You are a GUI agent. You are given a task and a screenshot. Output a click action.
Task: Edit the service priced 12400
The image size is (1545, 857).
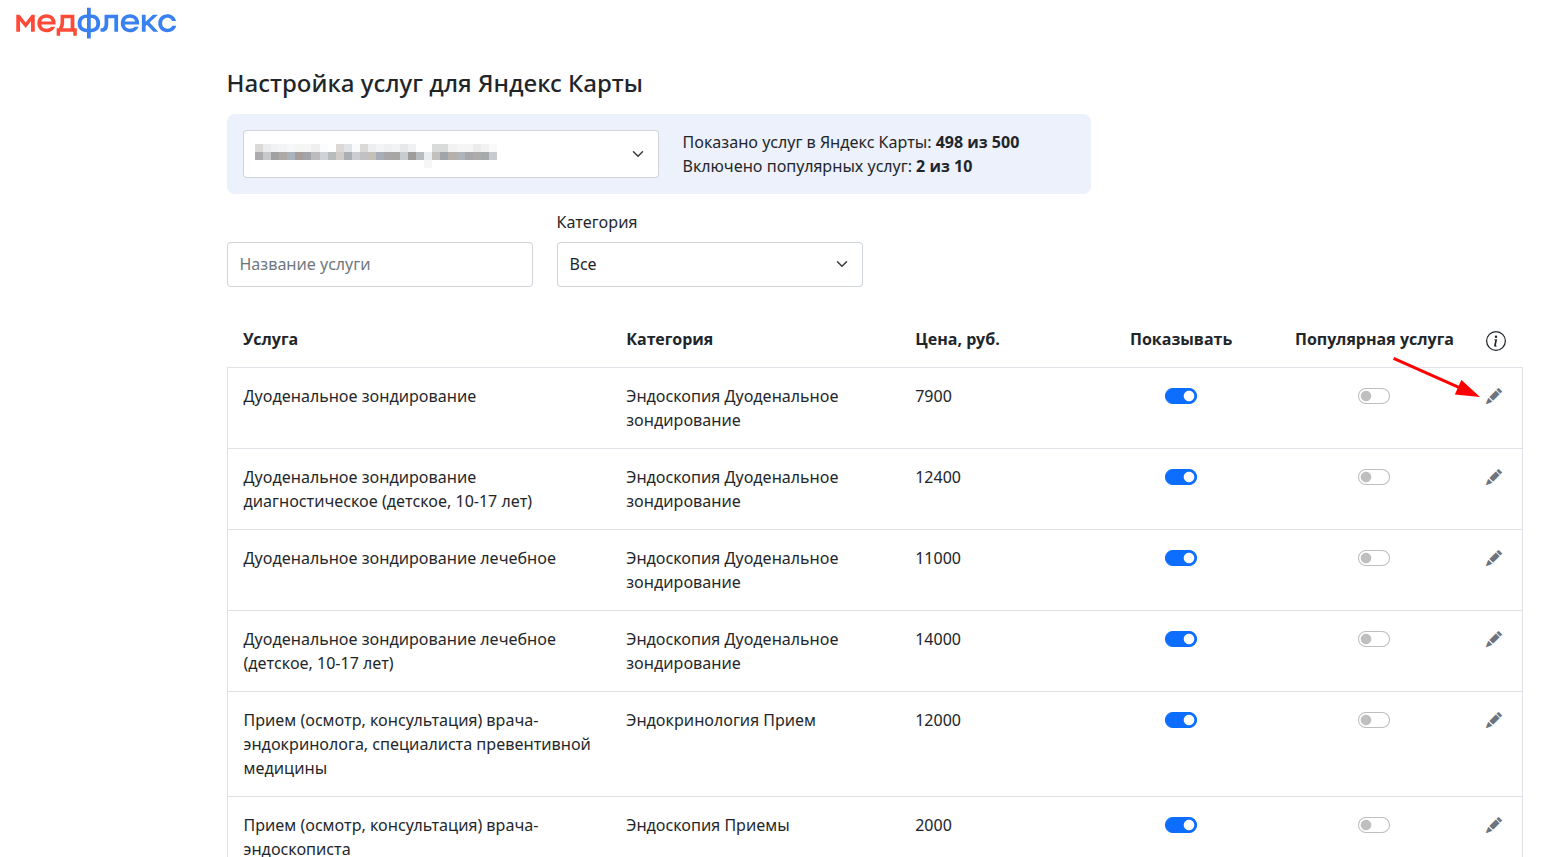[x=1493, y=478]
